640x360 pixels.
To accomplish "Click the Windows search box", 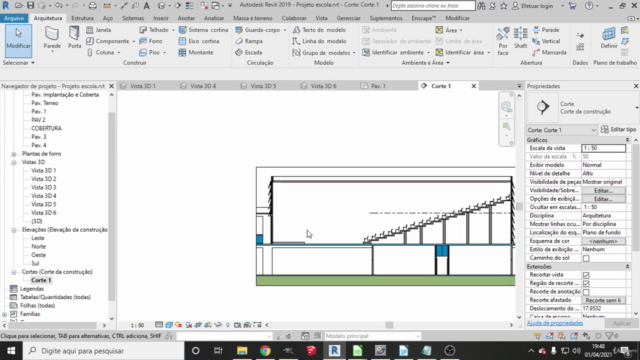I will coord(104,351).
